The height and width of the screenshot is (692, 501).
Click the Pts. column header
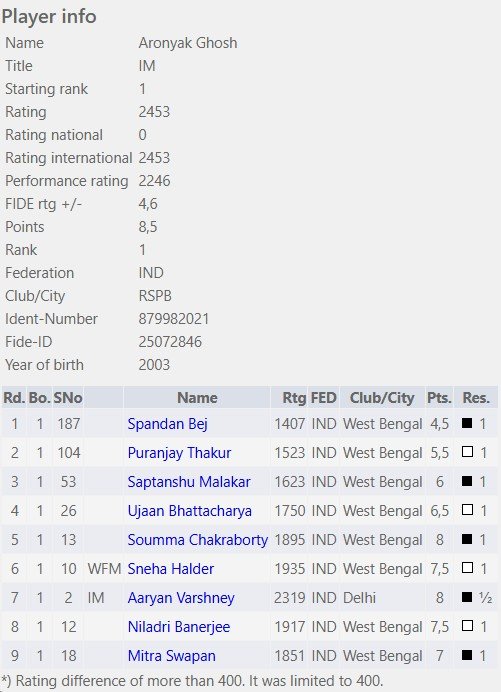click(x=439, y=398)
